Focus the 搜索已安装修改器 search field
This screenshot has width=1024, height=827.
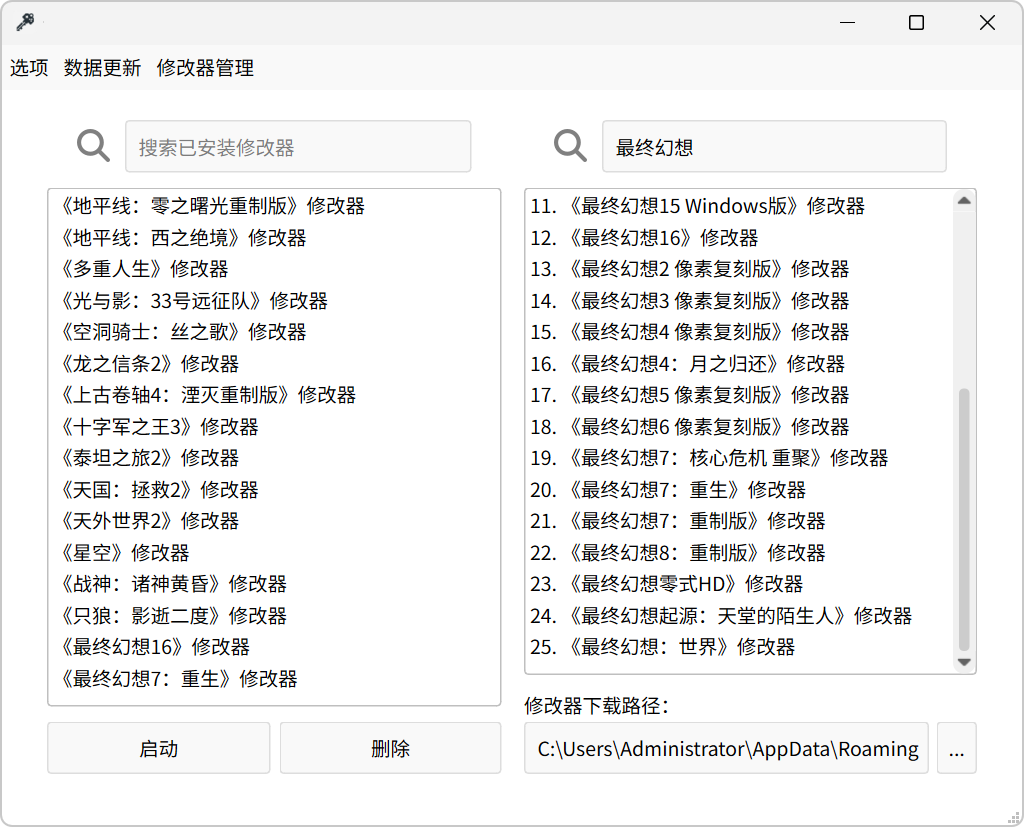[x=298, y=146]
